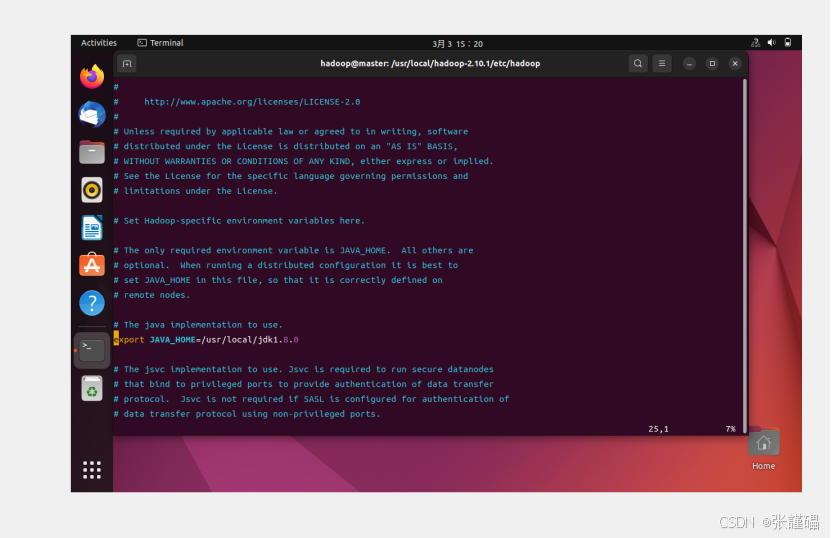Viewport: 831px width, 538px height.
Task: Click '# that bind to privileged ports' line
Action: (x=304, y=384)
